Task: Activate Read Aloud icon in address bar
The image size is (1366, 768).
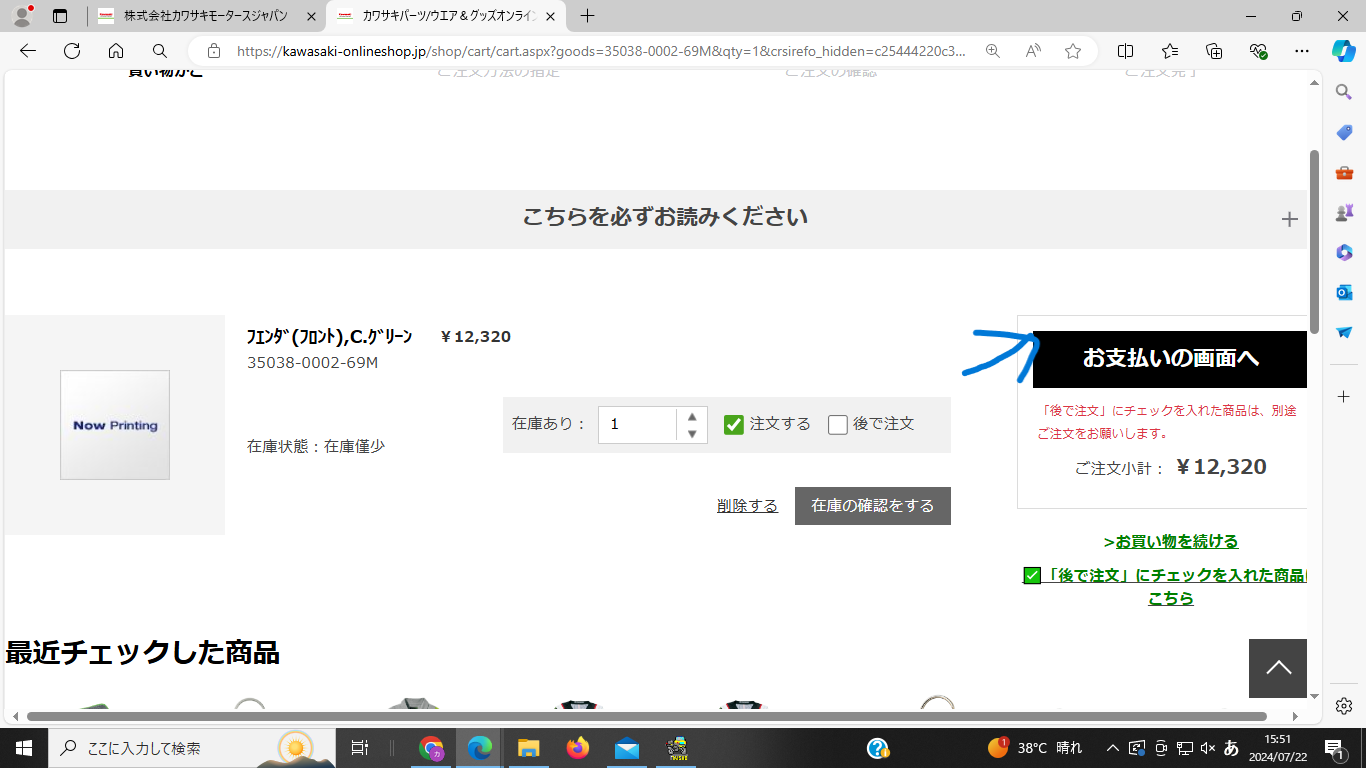Action: point(1033,51)
